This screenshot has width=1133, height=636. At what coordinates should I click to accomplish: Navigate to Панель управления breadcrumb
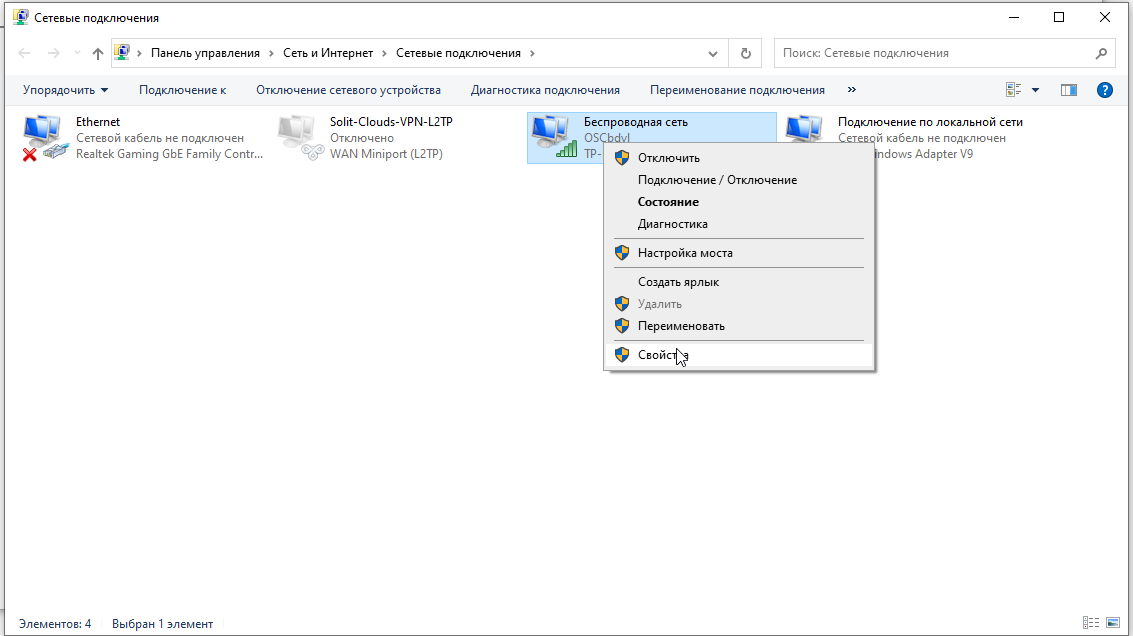click(205, 53)
